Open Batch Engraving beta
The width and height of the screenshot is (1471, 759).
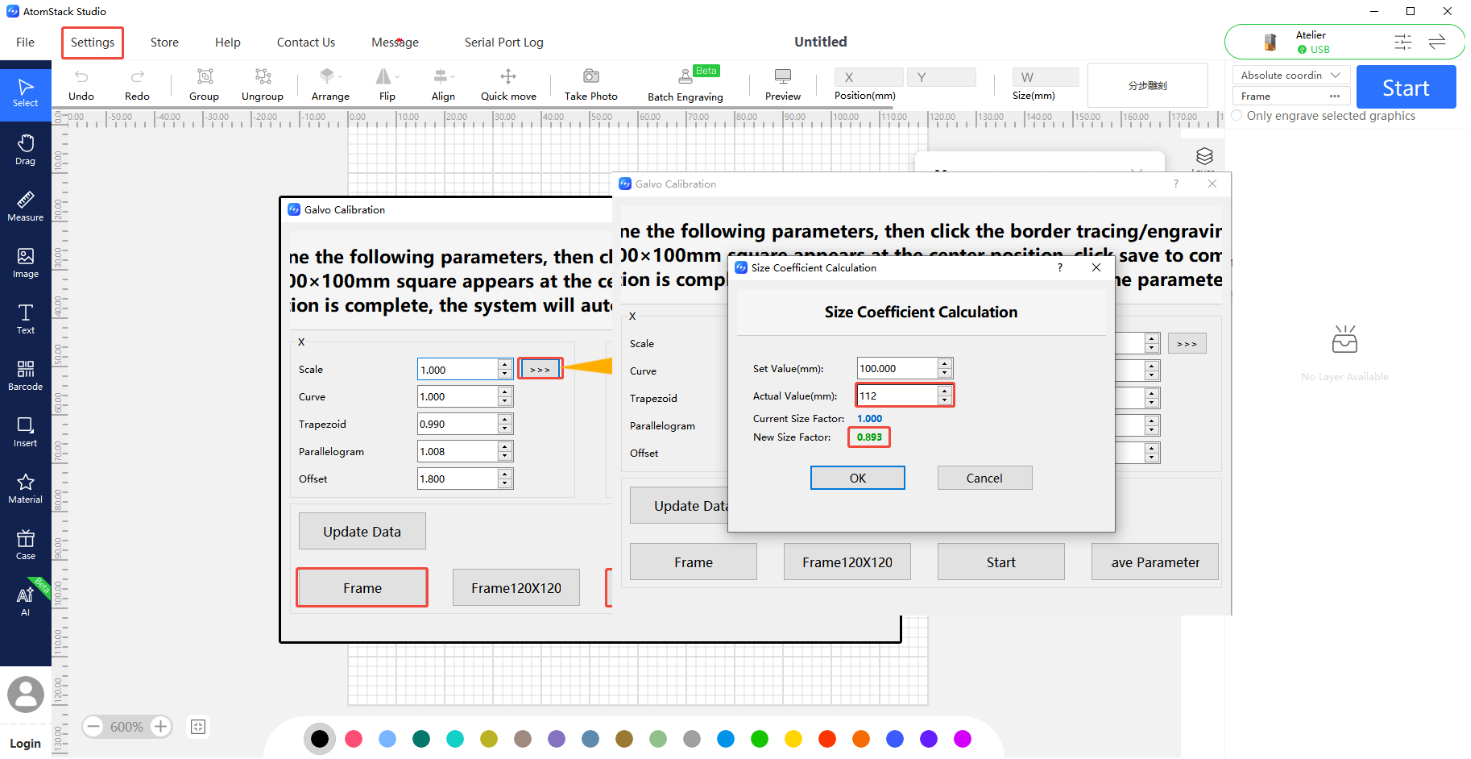coord(685,85)
